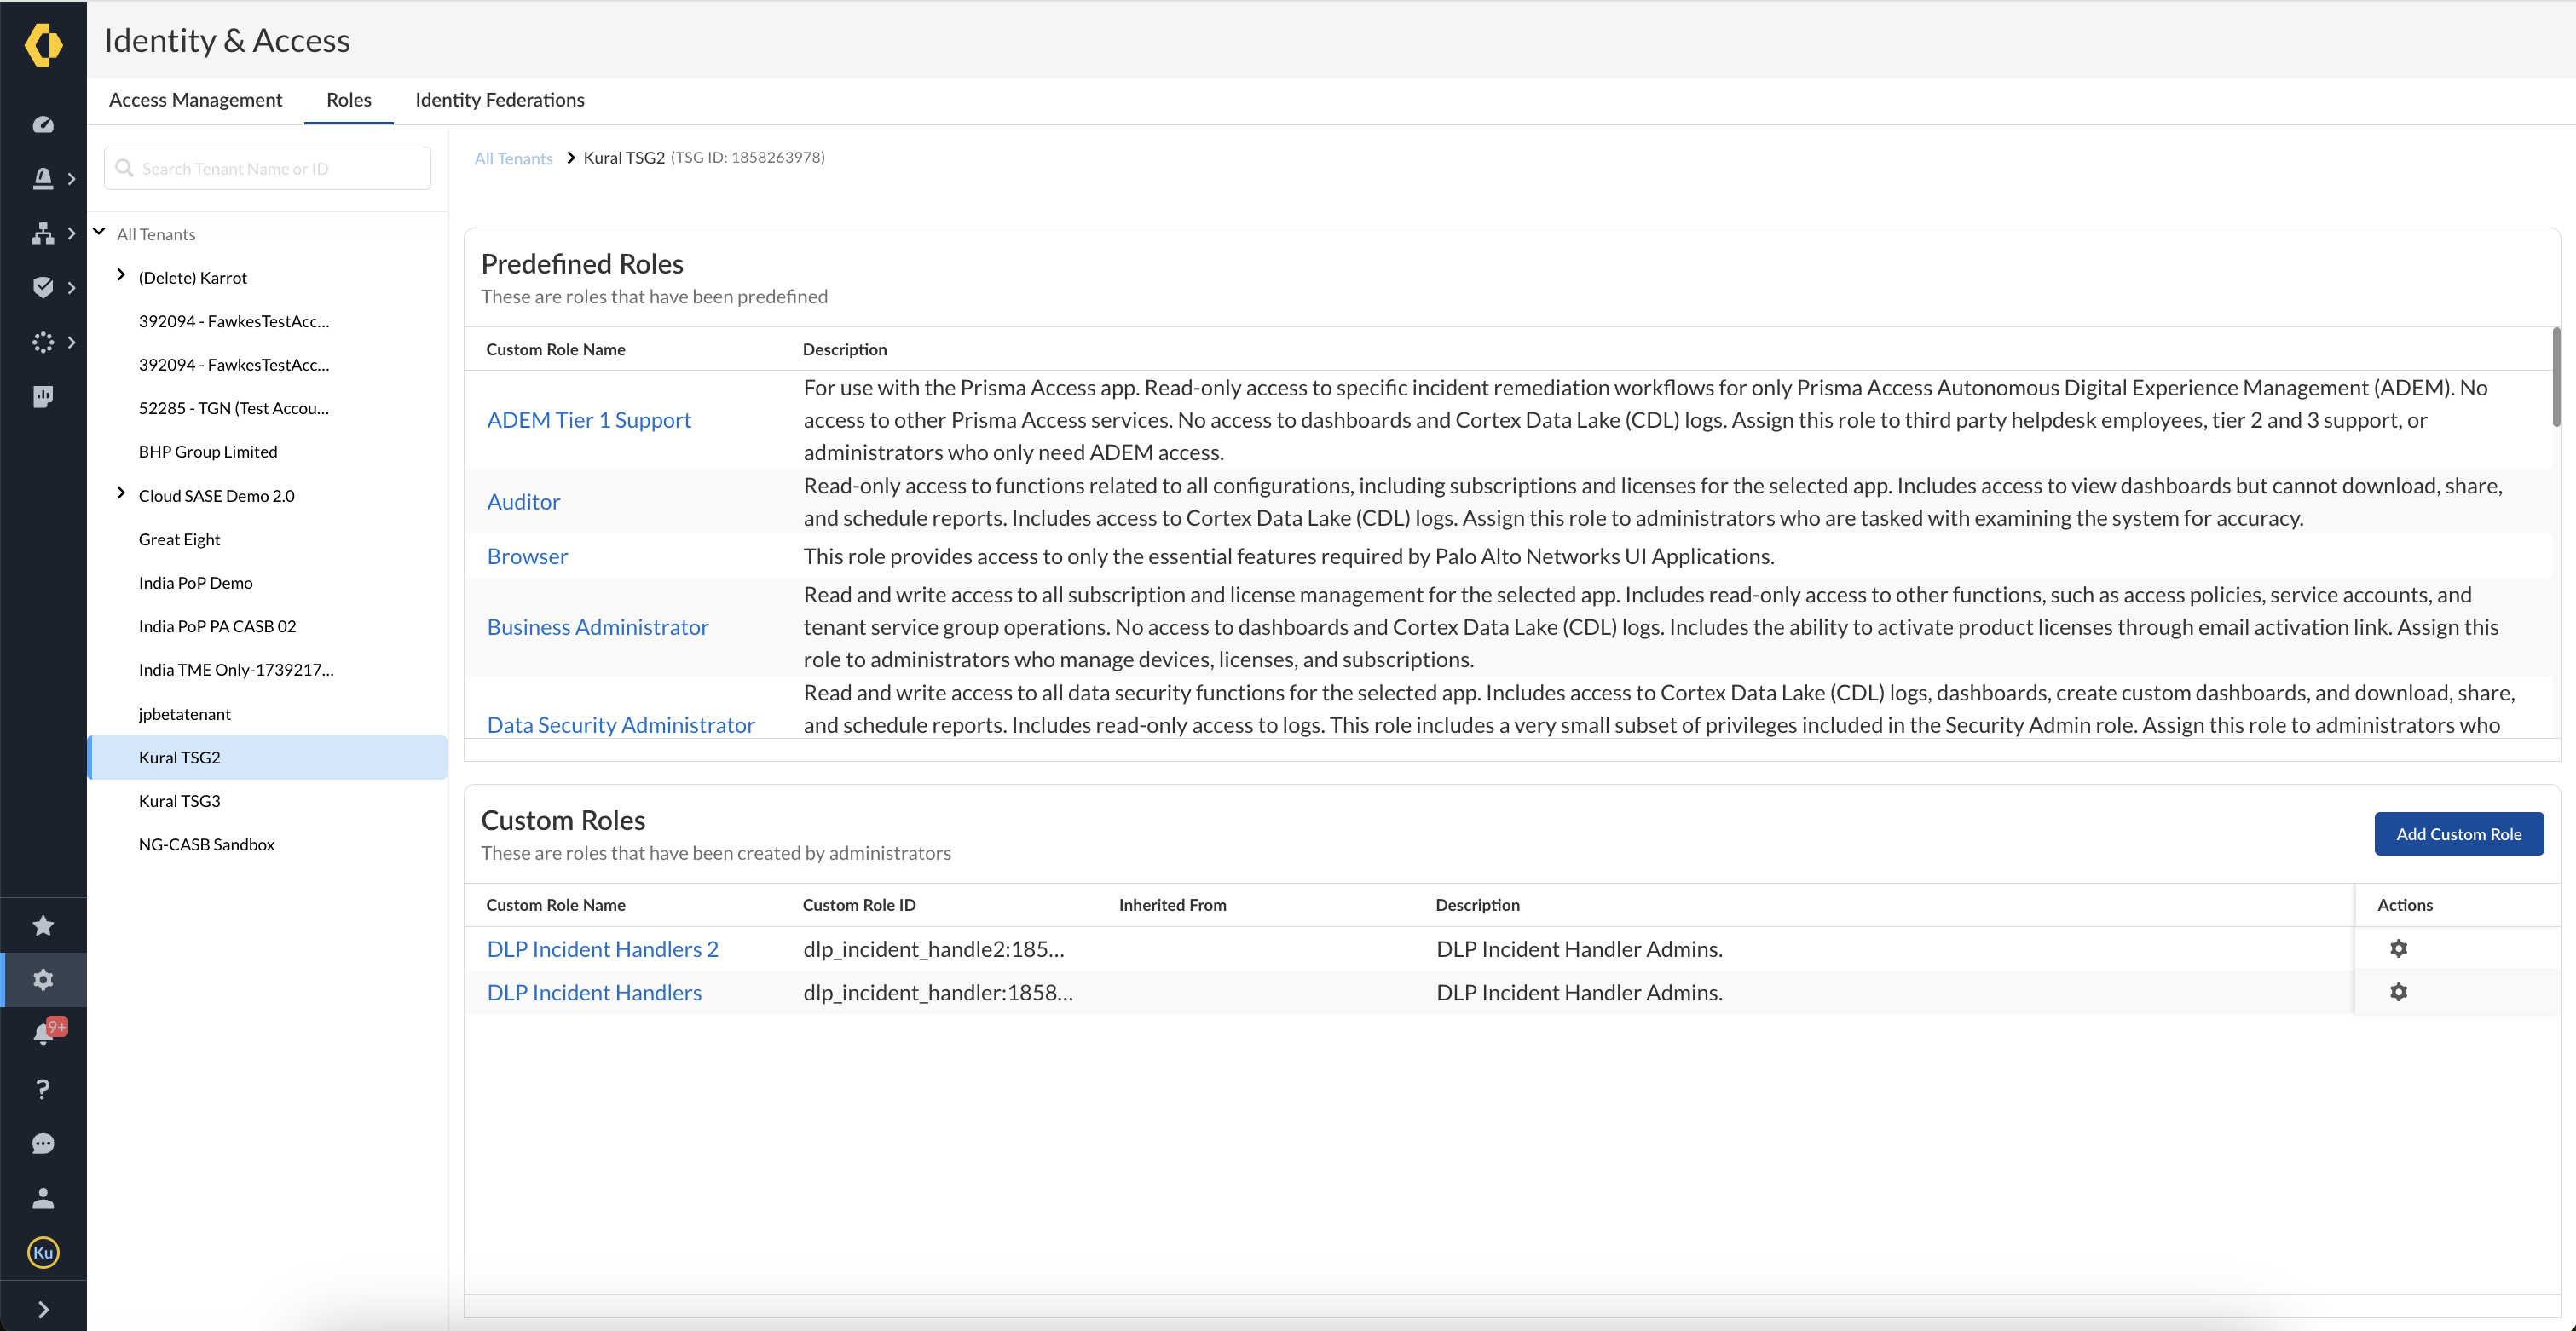Expand the Cloud SASE Demo 2.0 tenant
Image resolution: width=2576 pixels, height=1331 pixels.
(121, 493)
